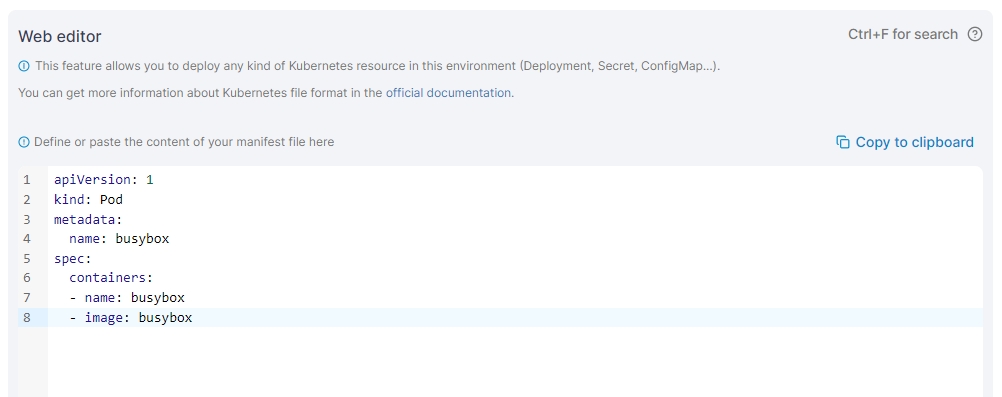Screen dimensions: 1002x397
Task: Click line number 3 in gutter
Action: [27, 219]
